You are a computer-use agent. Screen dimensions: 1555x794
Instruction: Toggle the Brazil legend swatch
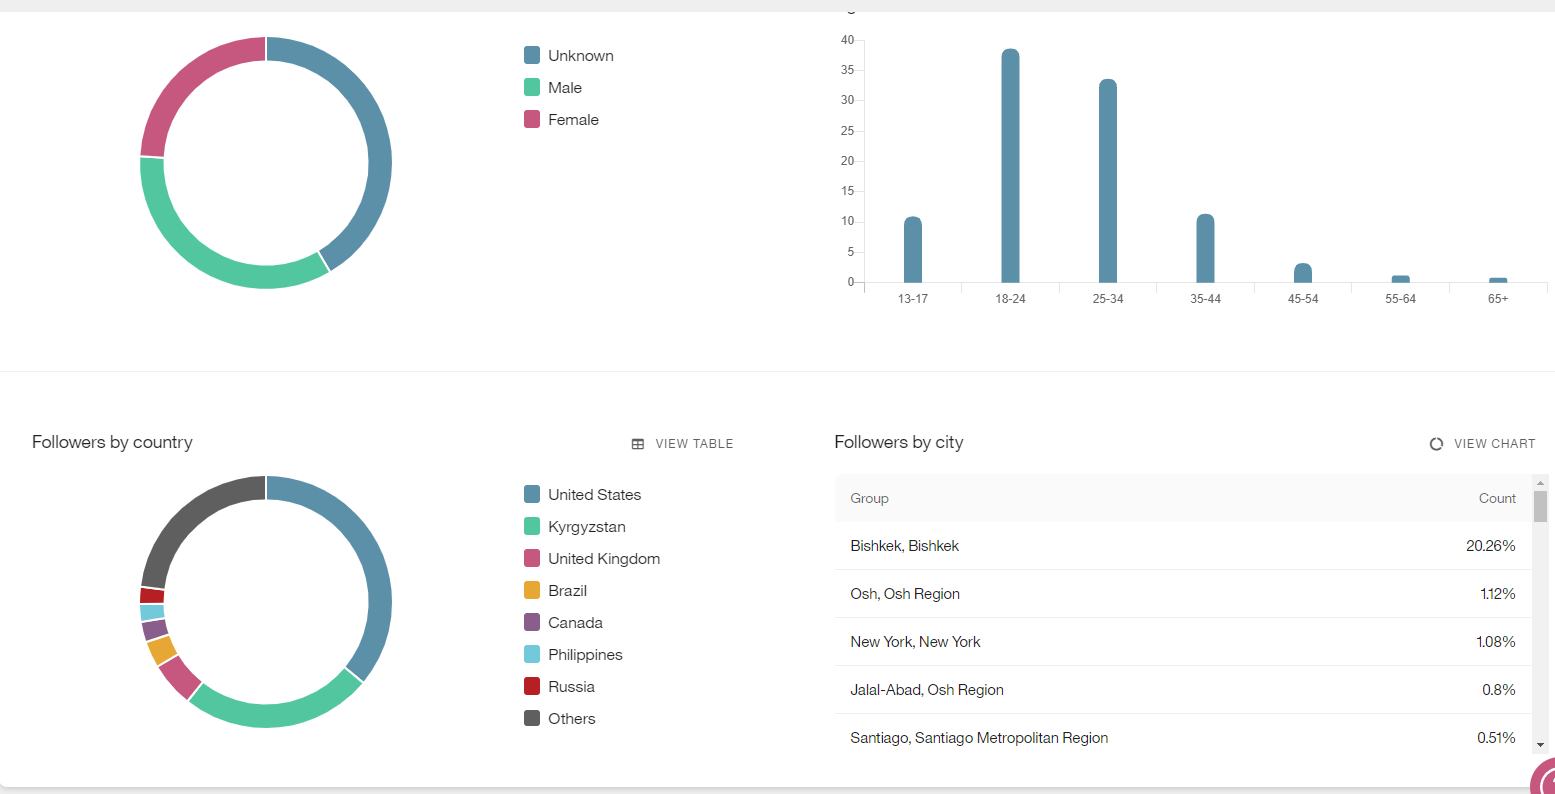coord(532,591)
